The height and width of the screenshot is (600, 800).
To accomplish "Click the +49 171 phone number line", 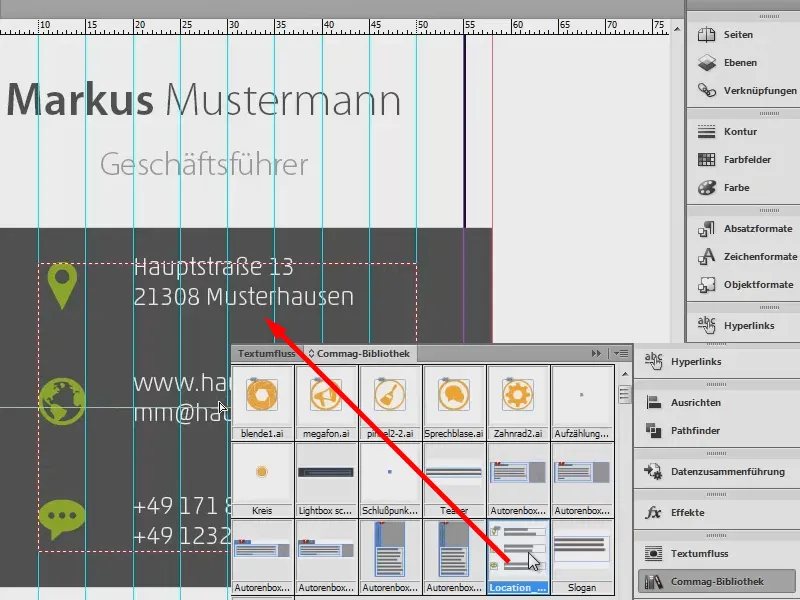I will (182, 506).
